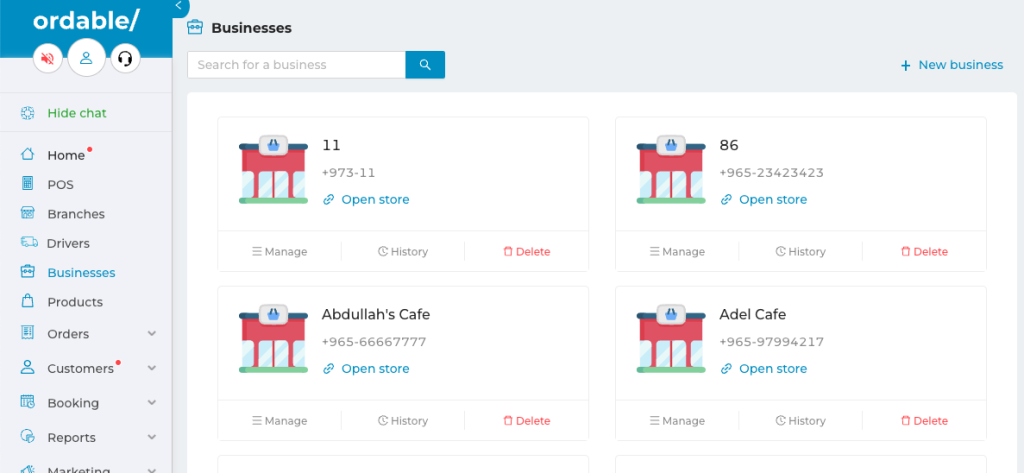Click the Products bag icon
Image resolution: width=1024 pixels, height=473 pixels.
(x=27, y=301)
